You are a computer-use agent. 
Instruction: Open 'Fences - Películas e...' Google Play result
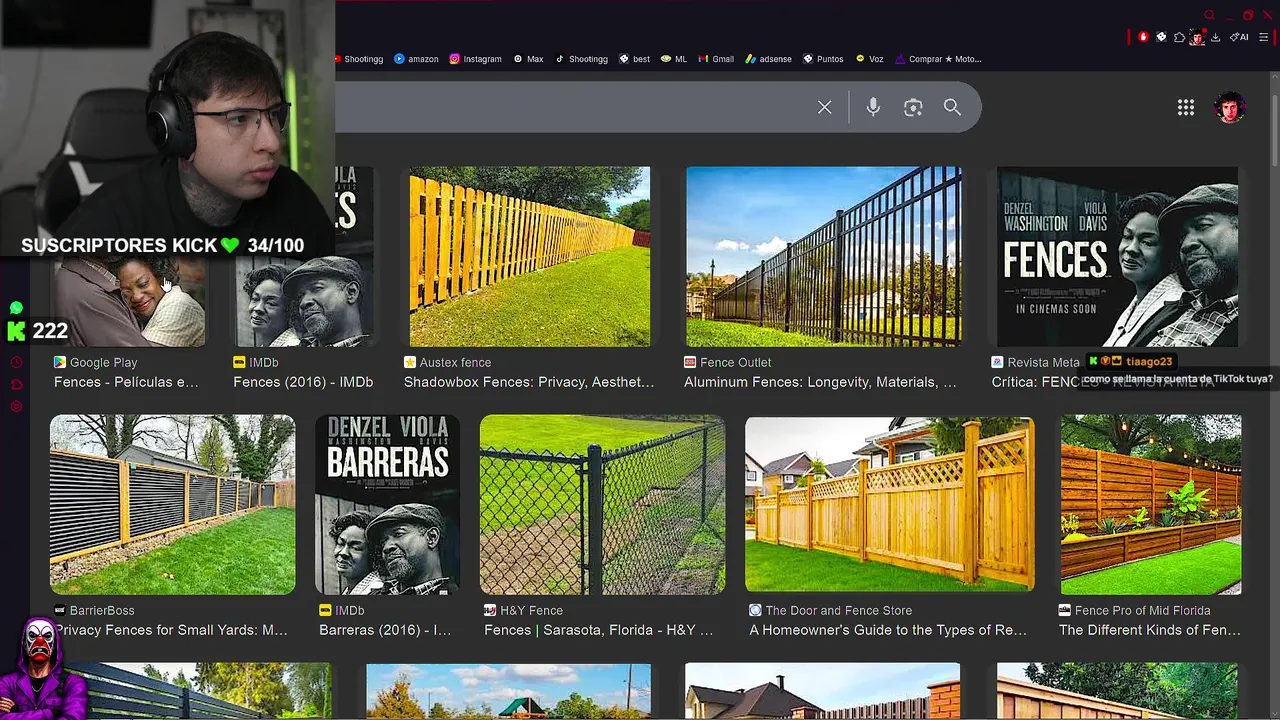click(126, 382)
